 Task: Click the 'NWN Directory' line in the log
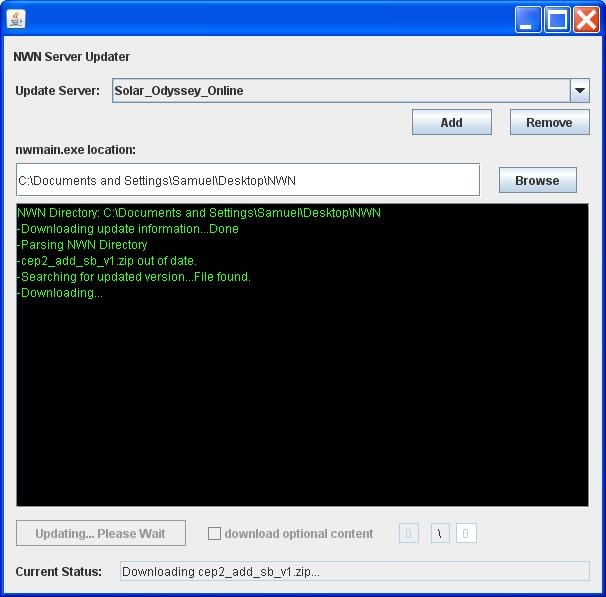point(199,213)
